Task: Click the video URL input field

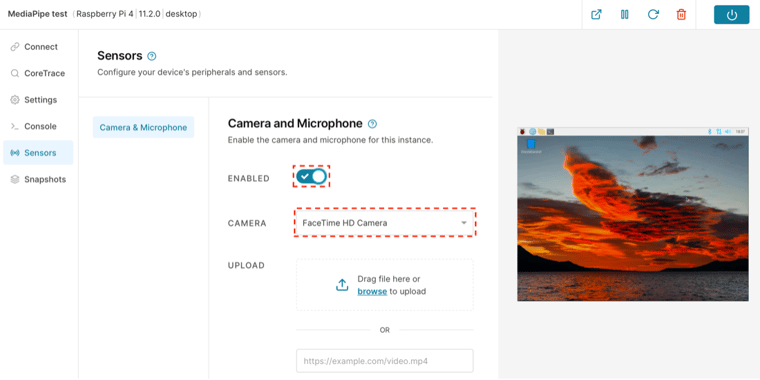Action: [385, 361]
